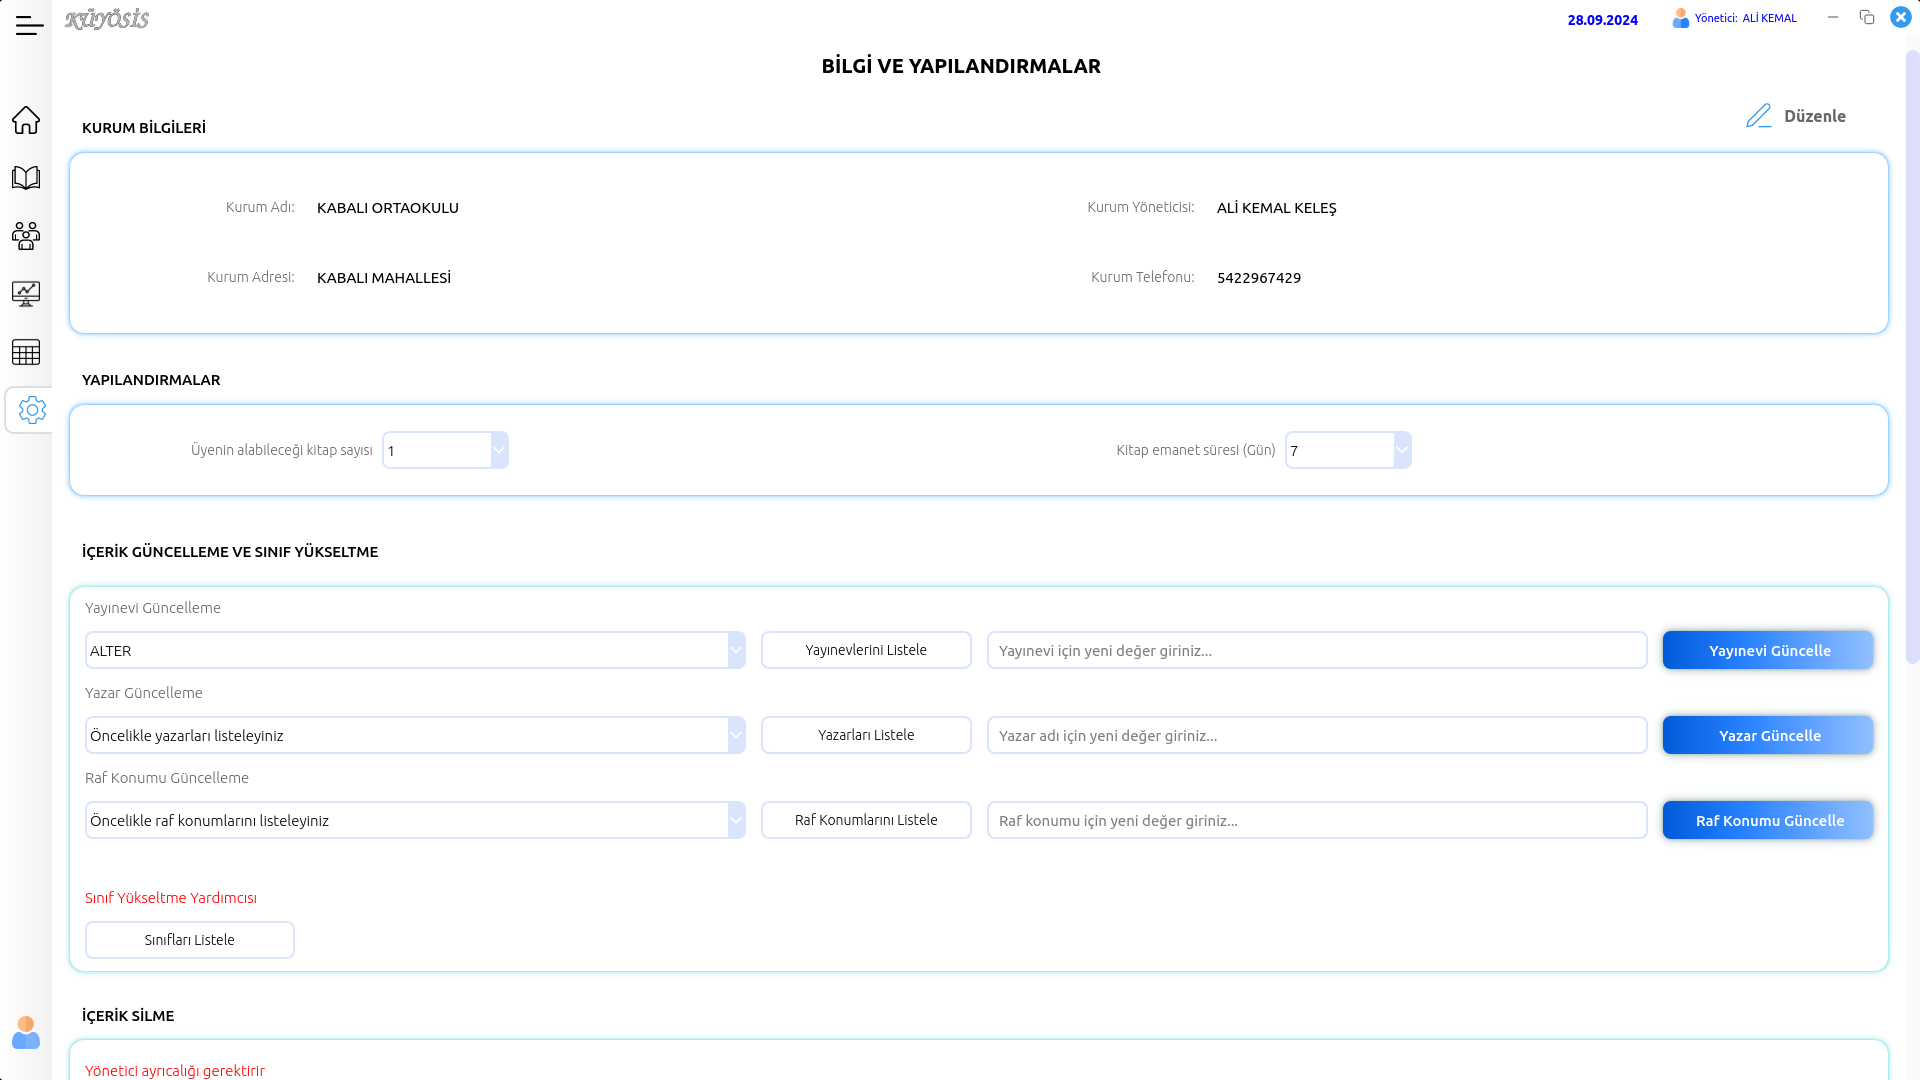Open the hamburger menu icon
This screenshot has width=1920, height=1080.
pyautogui.click(x=29, y=26)
